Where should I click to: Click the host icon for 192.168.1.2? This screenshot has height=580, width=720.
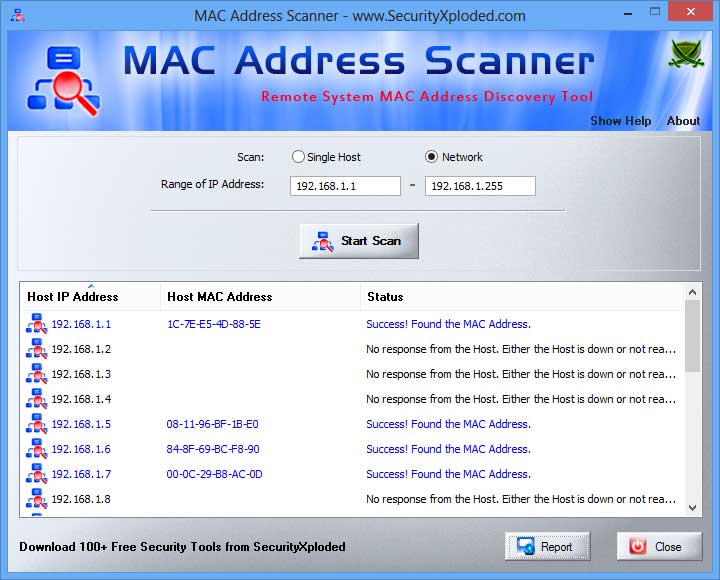coord(37,349)
